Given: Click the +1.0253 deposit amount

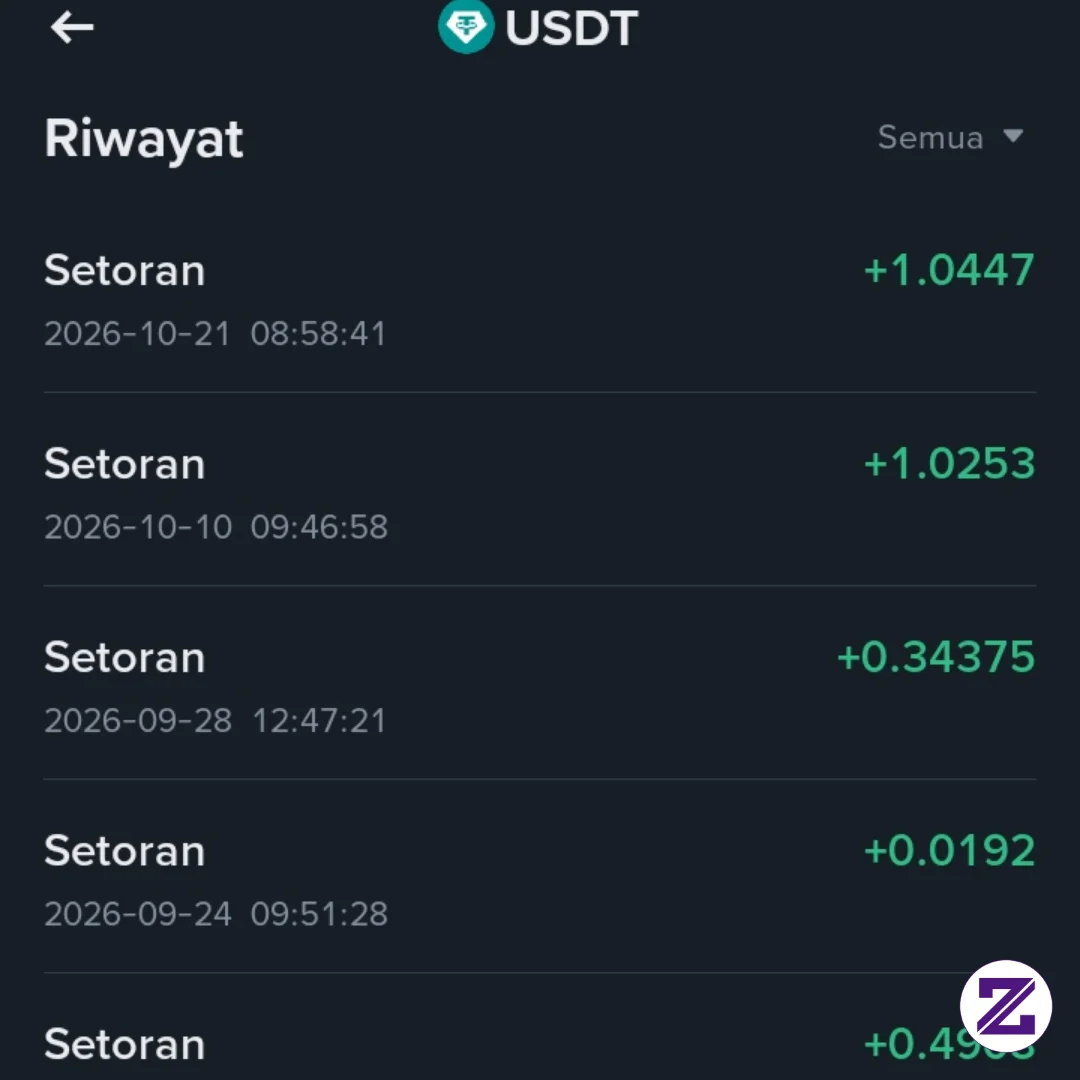Looking at the screenshot, I should pos(949,463).
